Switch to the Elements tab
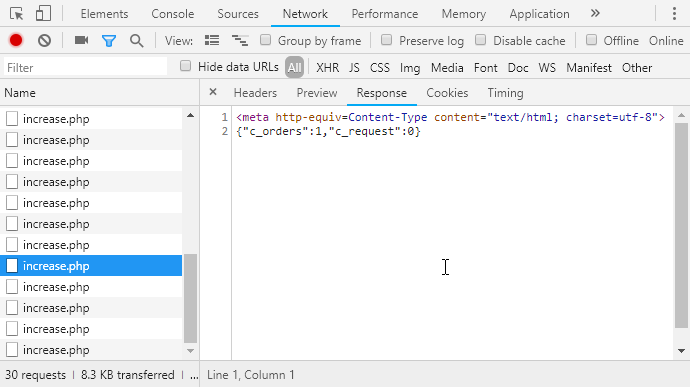Viewport: 690px width, 387px height. click(104, 14)
